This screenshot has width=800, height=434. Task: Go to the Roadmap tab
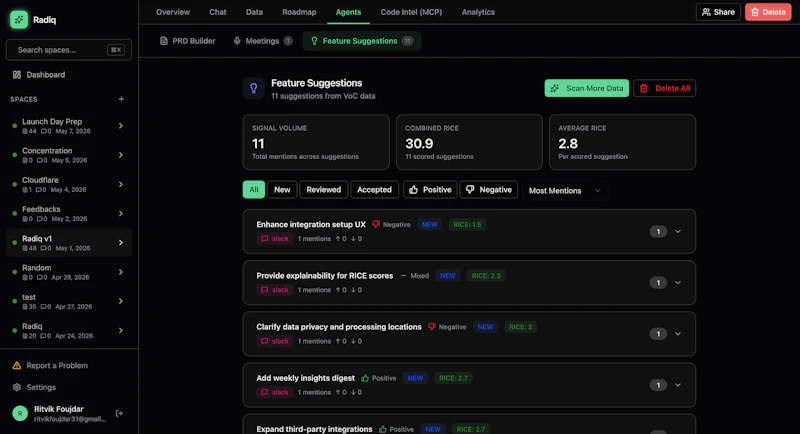click(299, 12)
